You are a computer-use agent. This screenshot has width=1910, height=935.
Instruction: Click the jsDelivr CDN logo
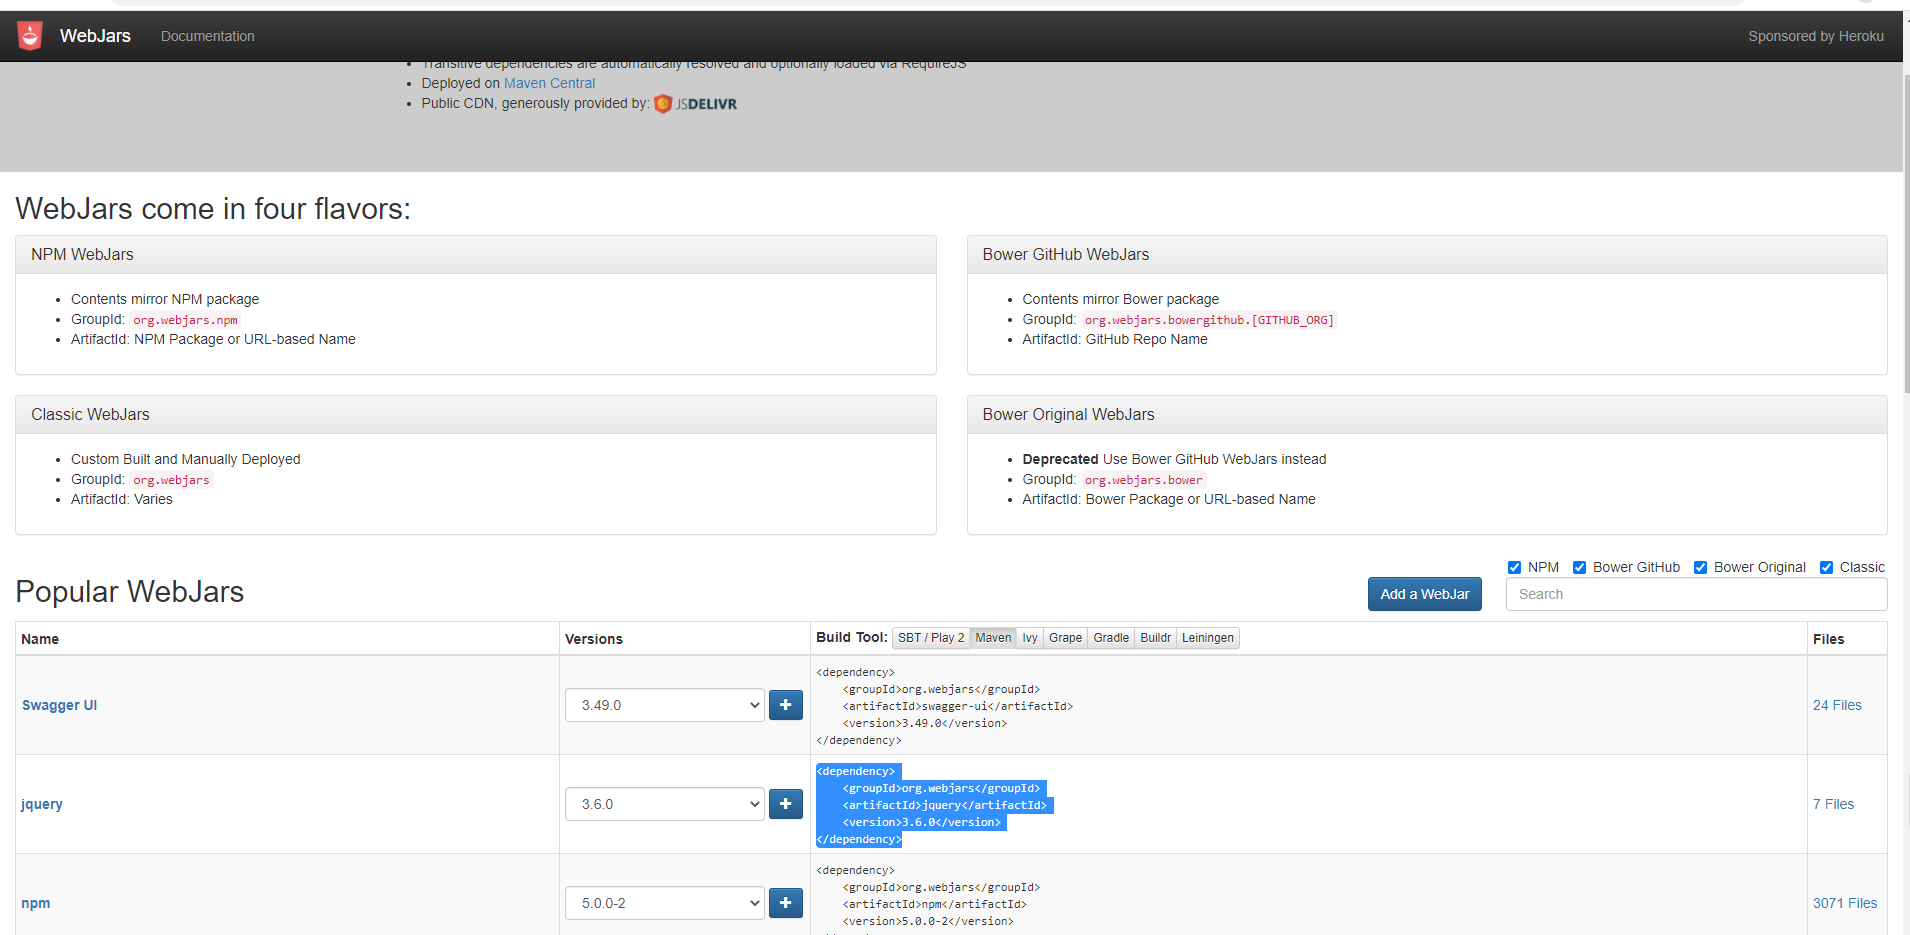point(696,104)
